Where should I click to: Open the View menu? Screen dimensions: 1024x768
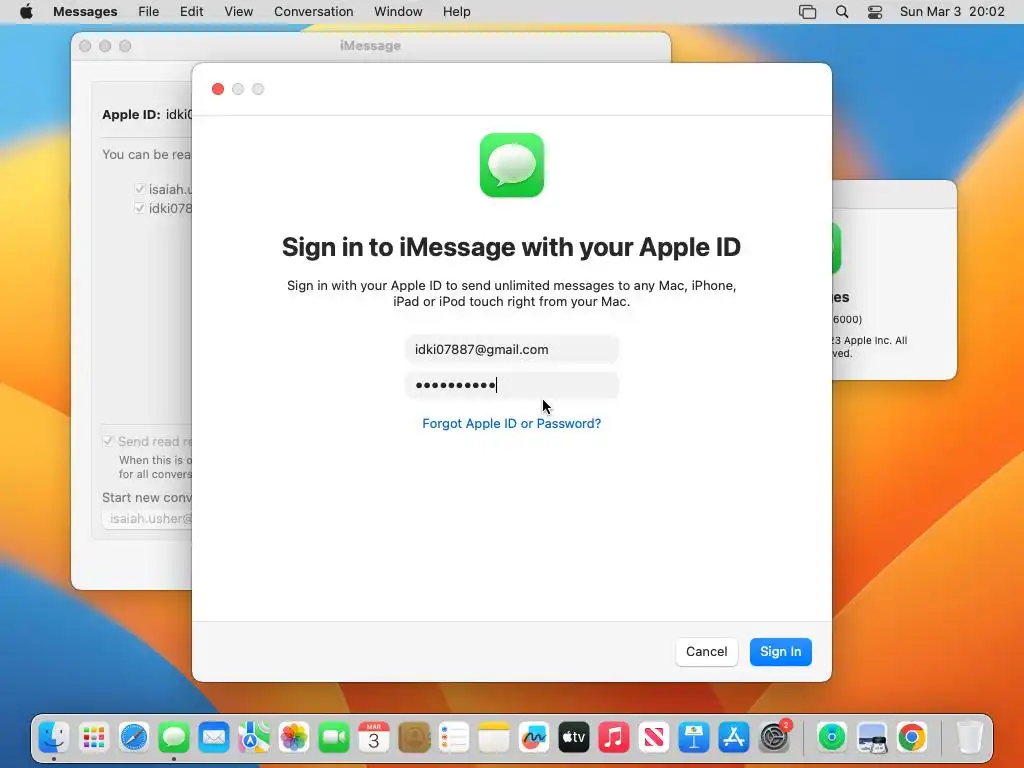(238, 12)
